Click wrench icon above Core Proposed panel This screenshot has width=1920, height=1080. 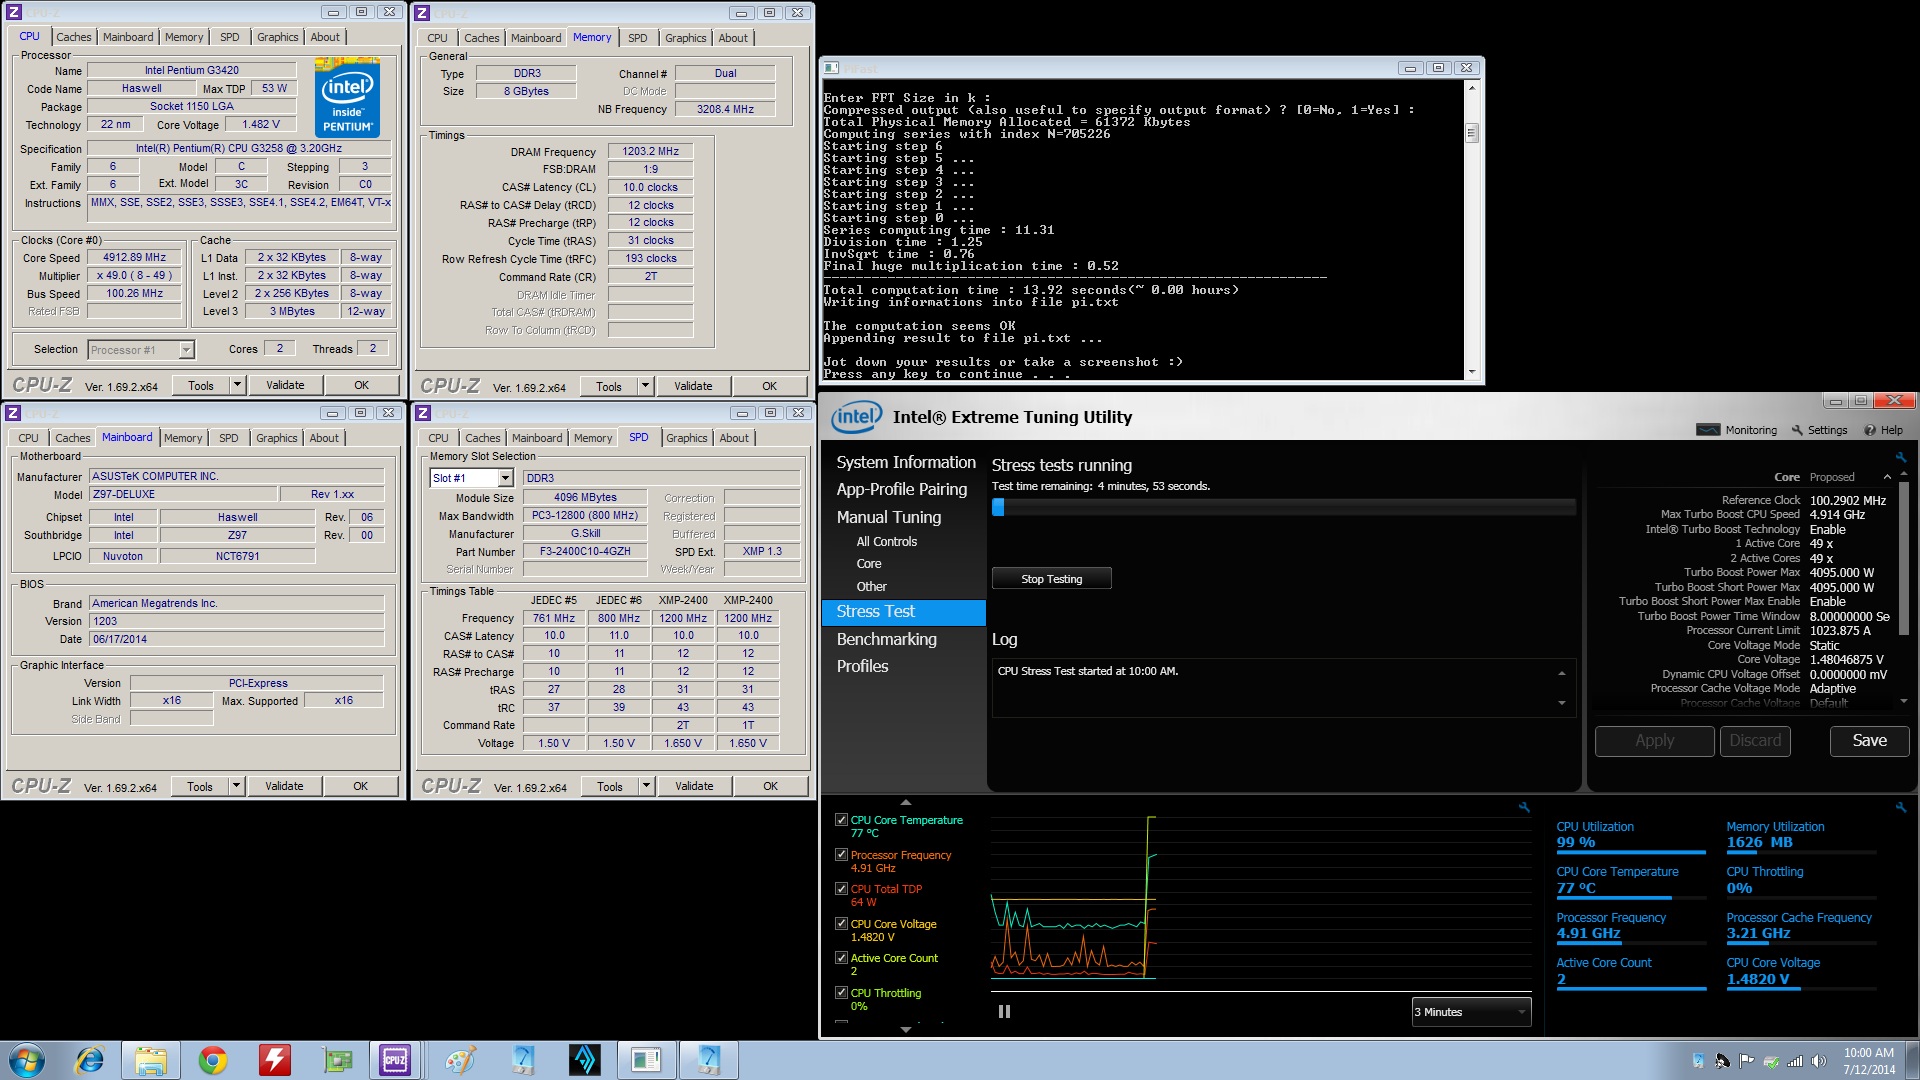click(1901, 457)
